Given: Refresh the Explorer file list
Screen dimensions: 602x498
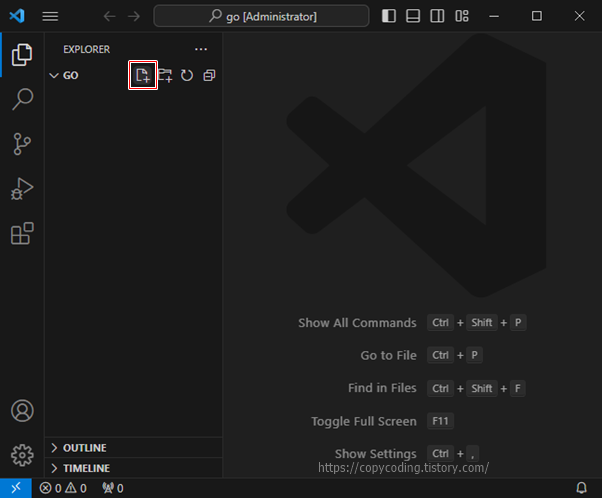Looking at the screenshot, I should (x=187, y=75).
